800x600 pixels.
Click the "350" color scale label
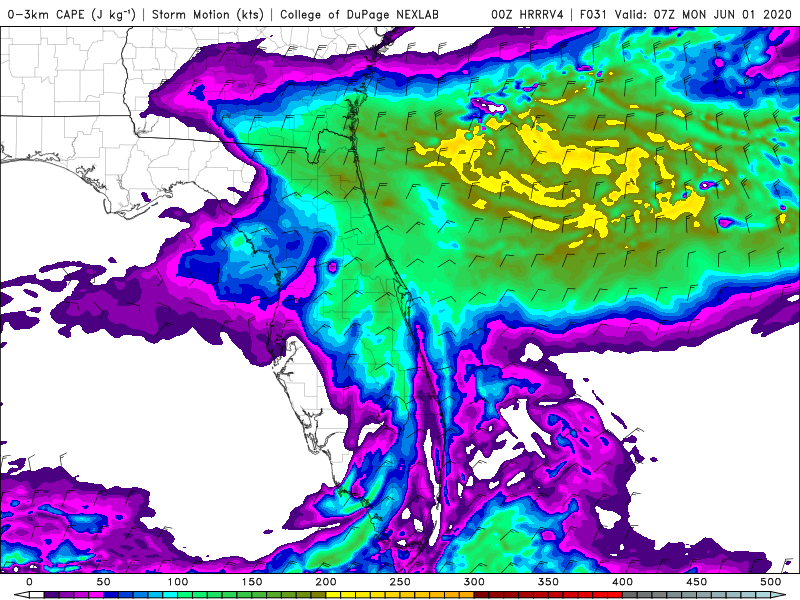(x=548, y=582)
